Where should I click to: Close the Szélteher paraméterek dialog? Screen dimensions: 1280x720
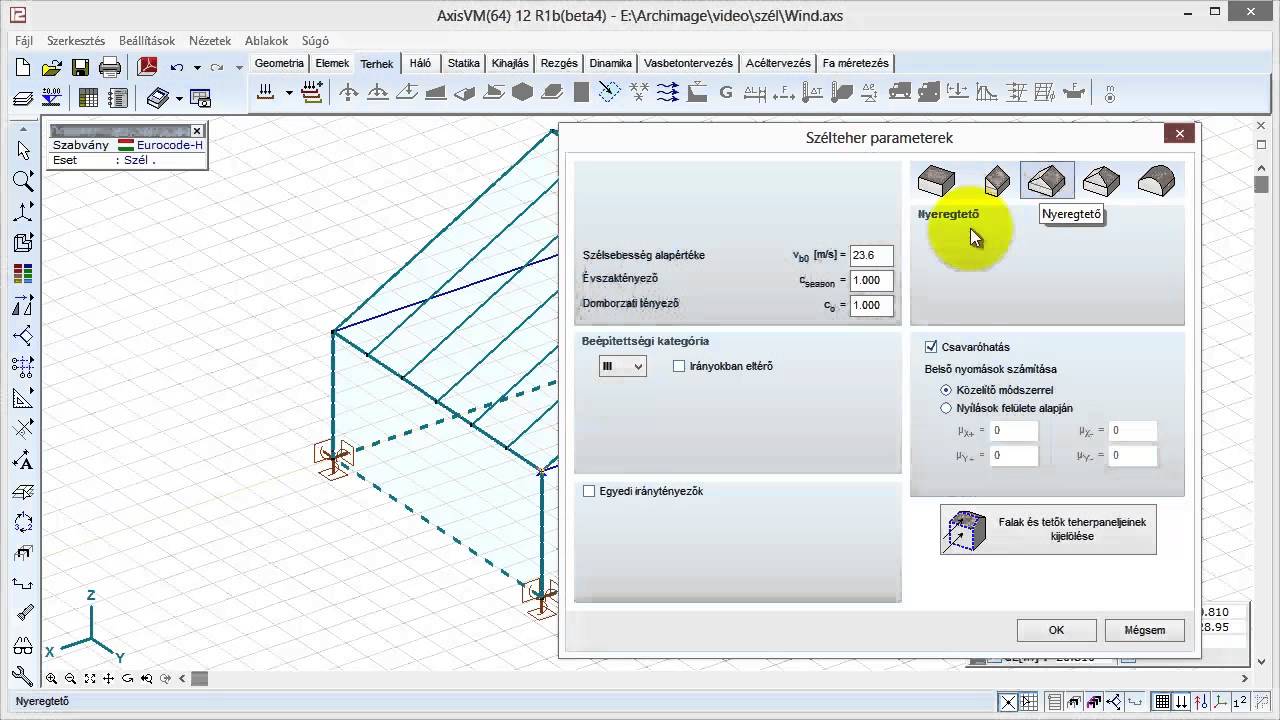point(1179,134)
